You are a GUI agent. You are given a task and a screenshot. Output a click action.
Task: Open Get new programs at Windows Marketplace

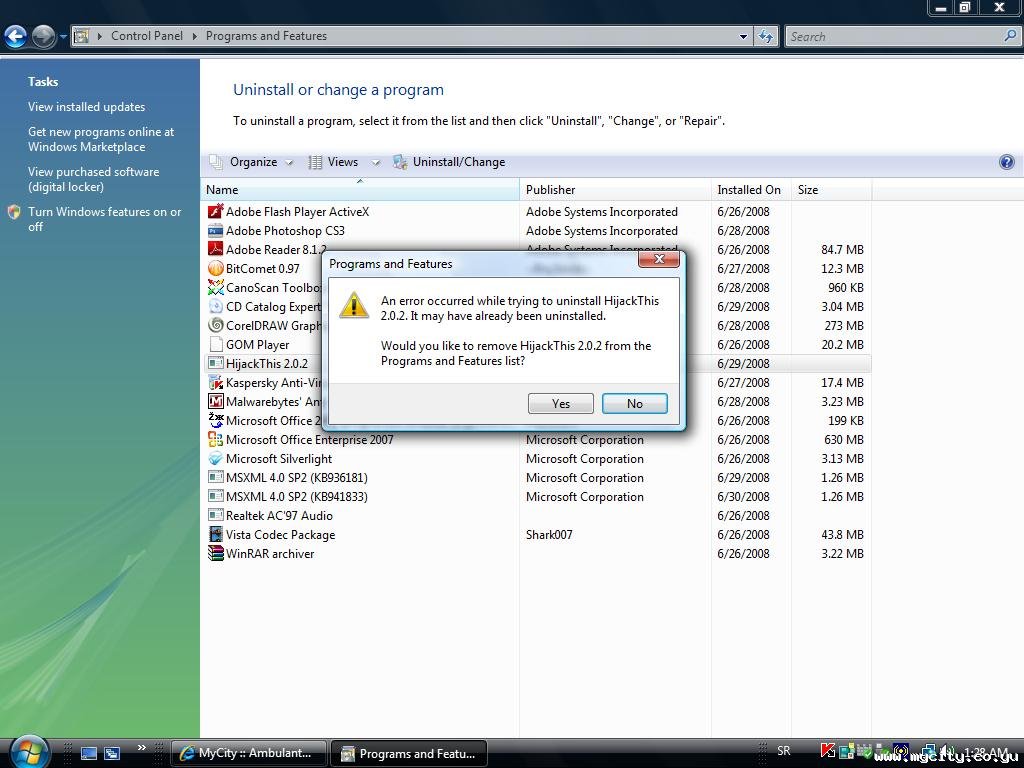[101, 139]
